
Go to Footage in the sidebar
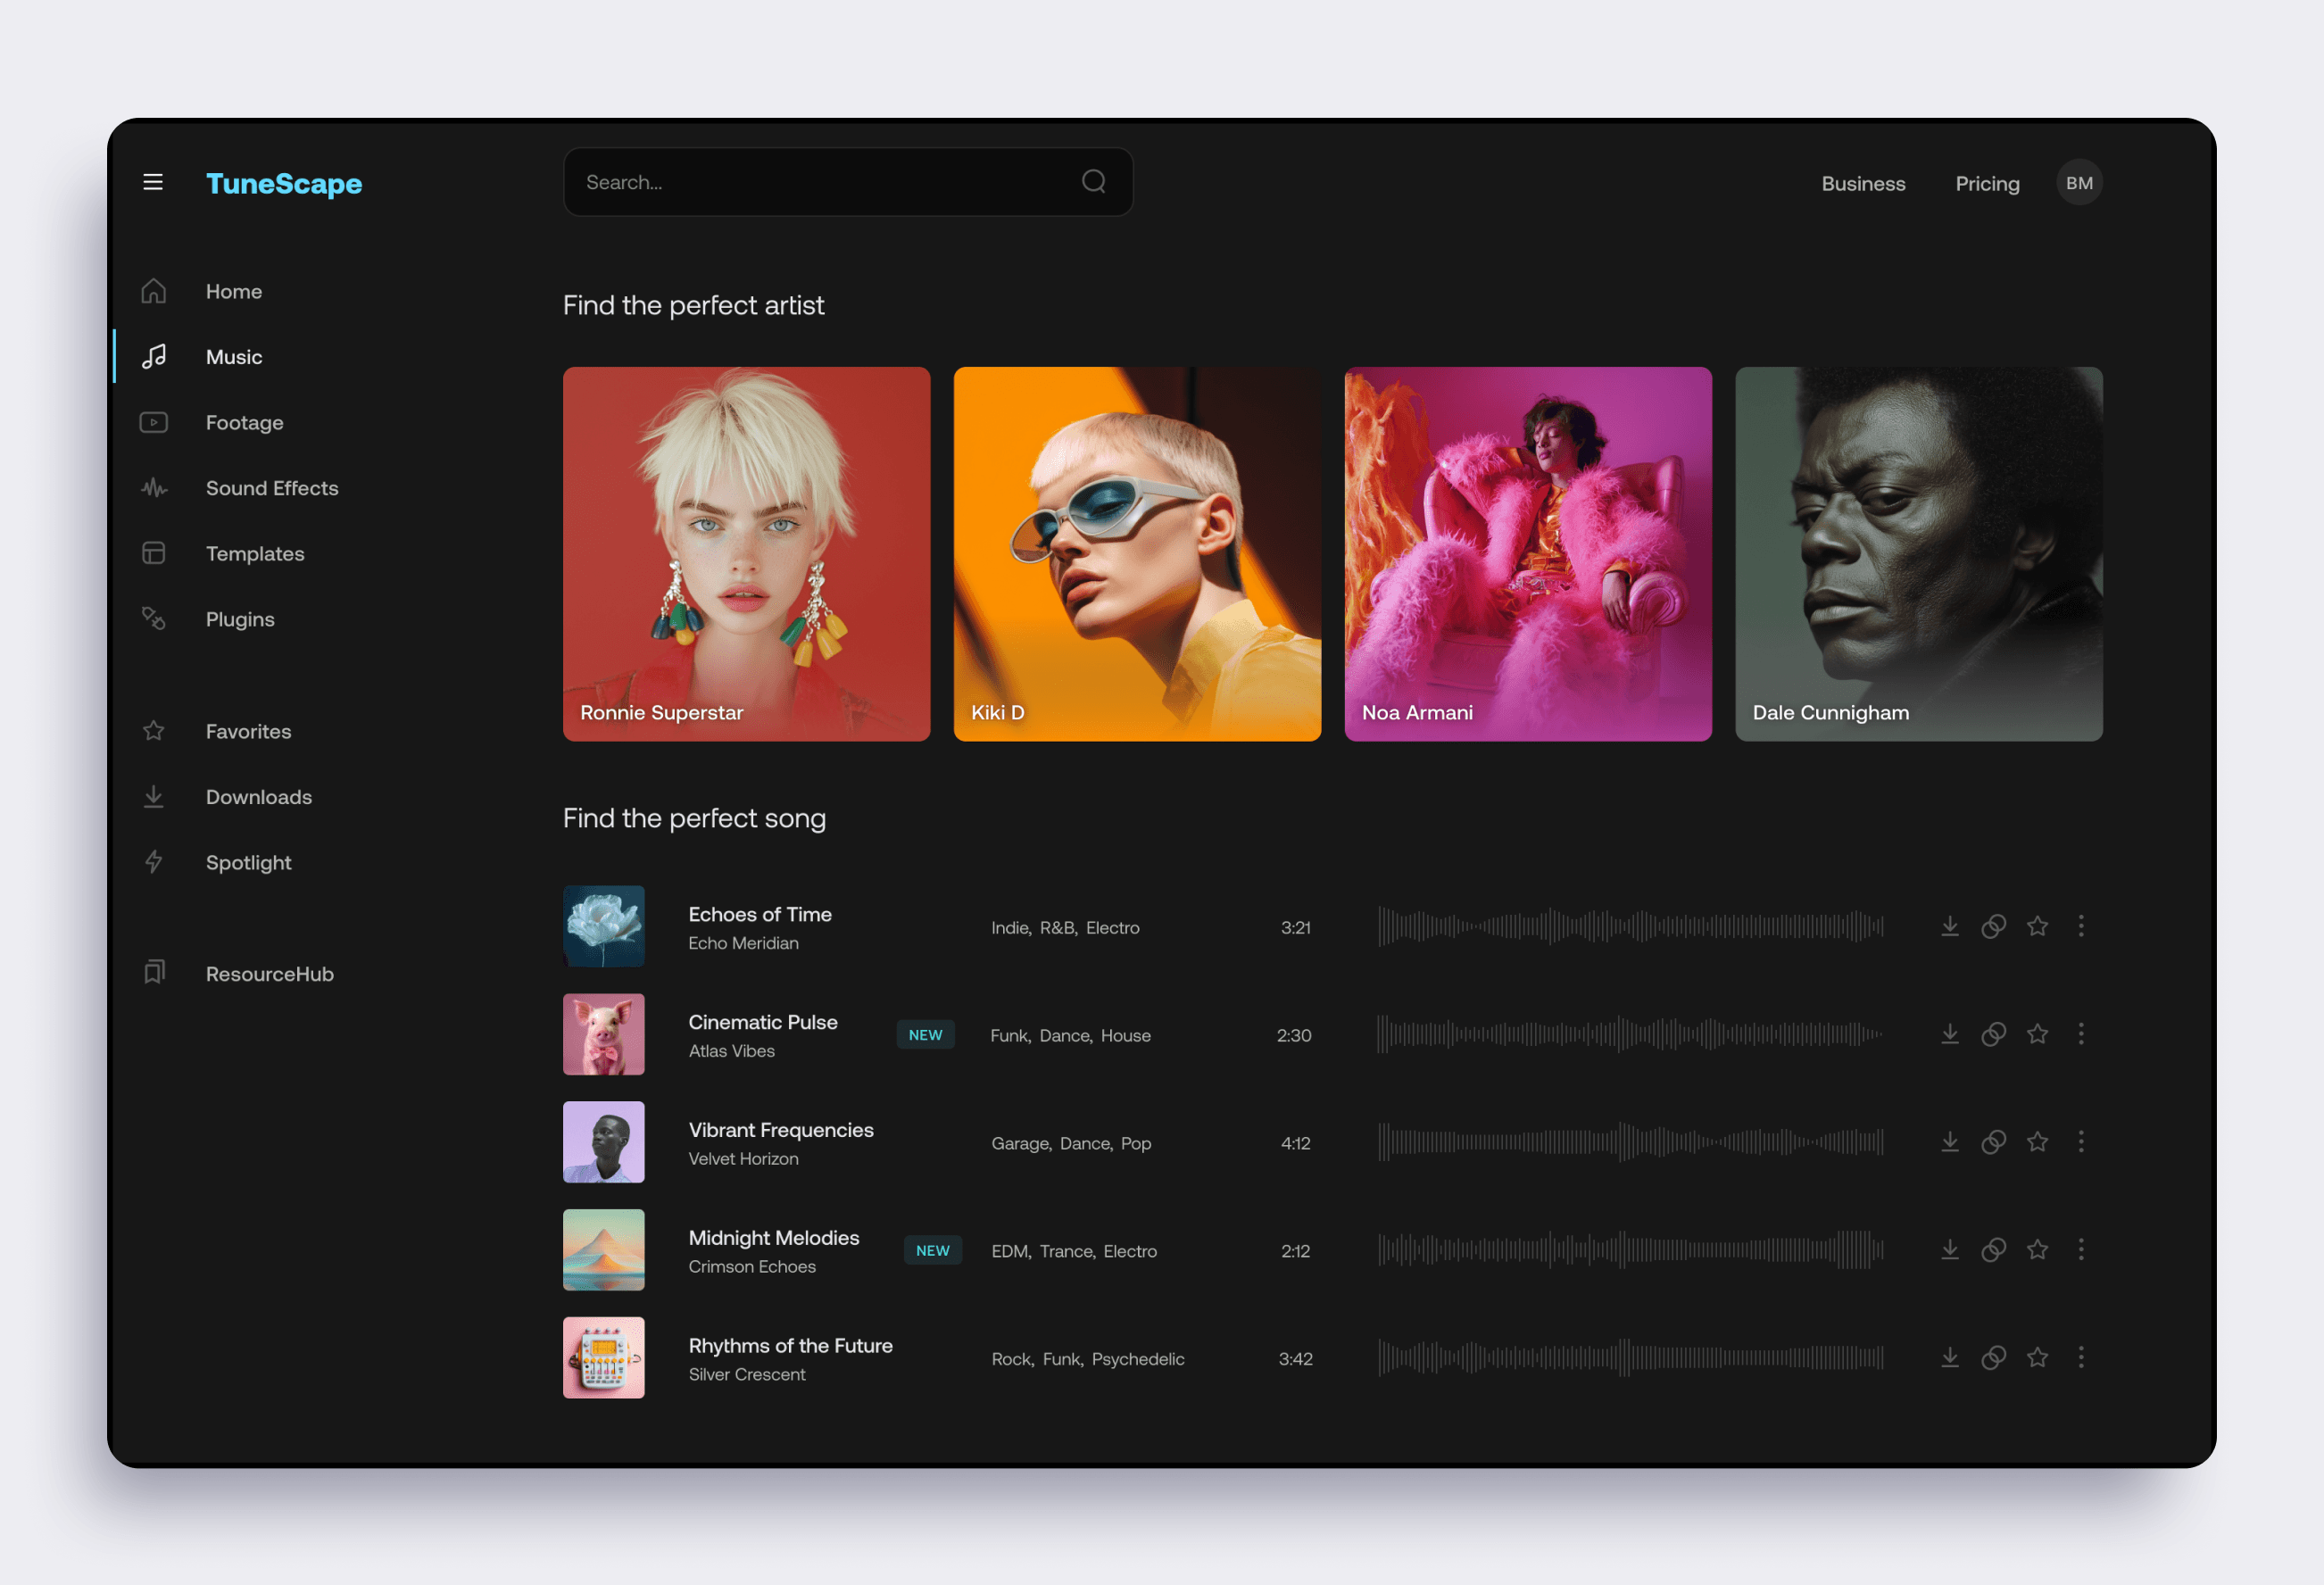pos(244,423)
